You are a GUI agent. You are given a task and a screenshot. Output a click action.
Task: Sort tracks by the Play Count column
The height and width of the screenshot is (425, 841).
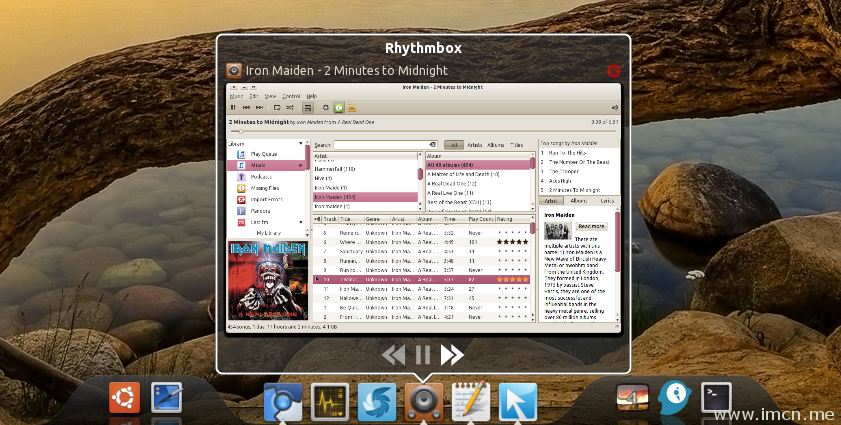click(481, 219)
